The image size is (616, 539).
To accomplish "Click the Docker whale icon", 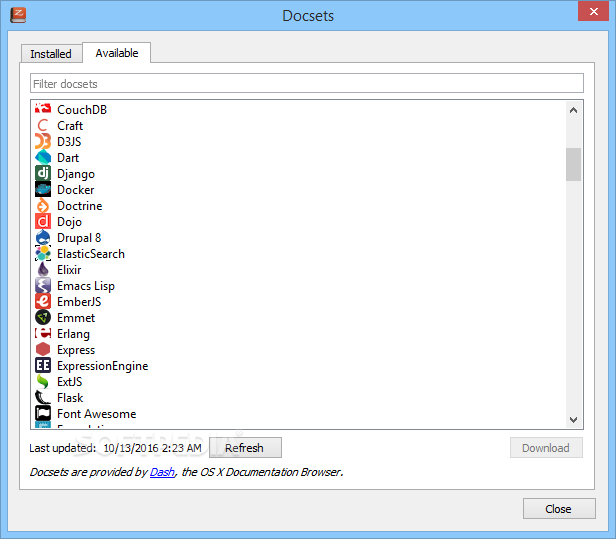I will pos(43,189).
